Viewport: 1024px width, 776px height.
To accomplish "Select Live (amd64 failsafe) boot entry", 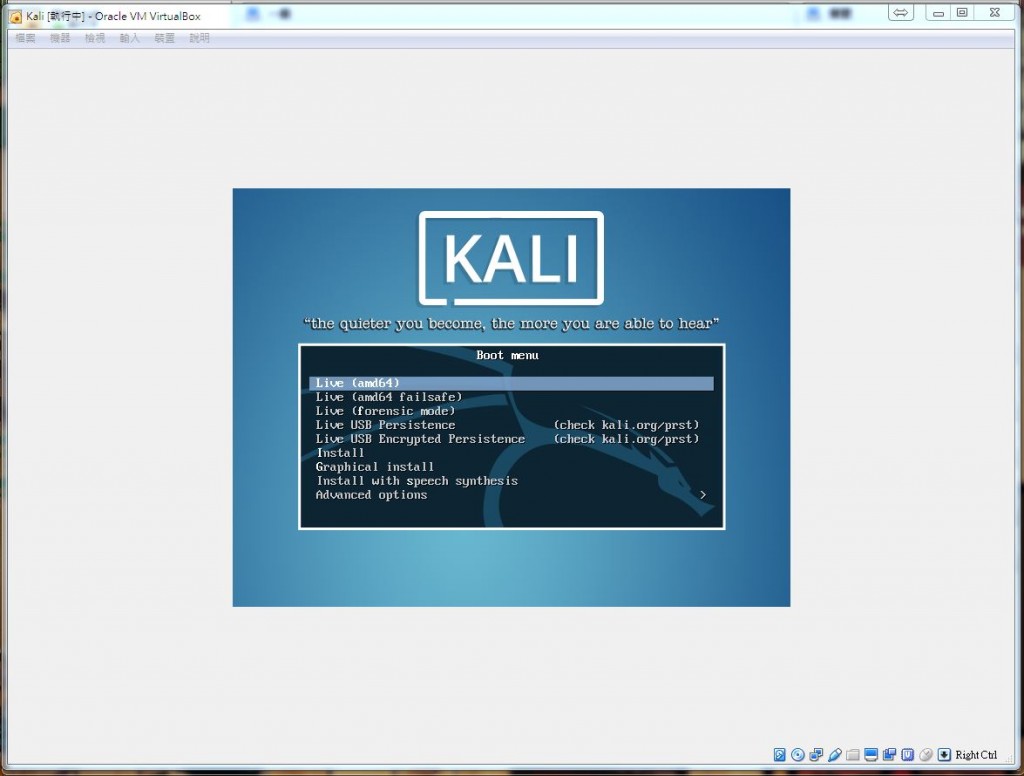I will [511, 397].
